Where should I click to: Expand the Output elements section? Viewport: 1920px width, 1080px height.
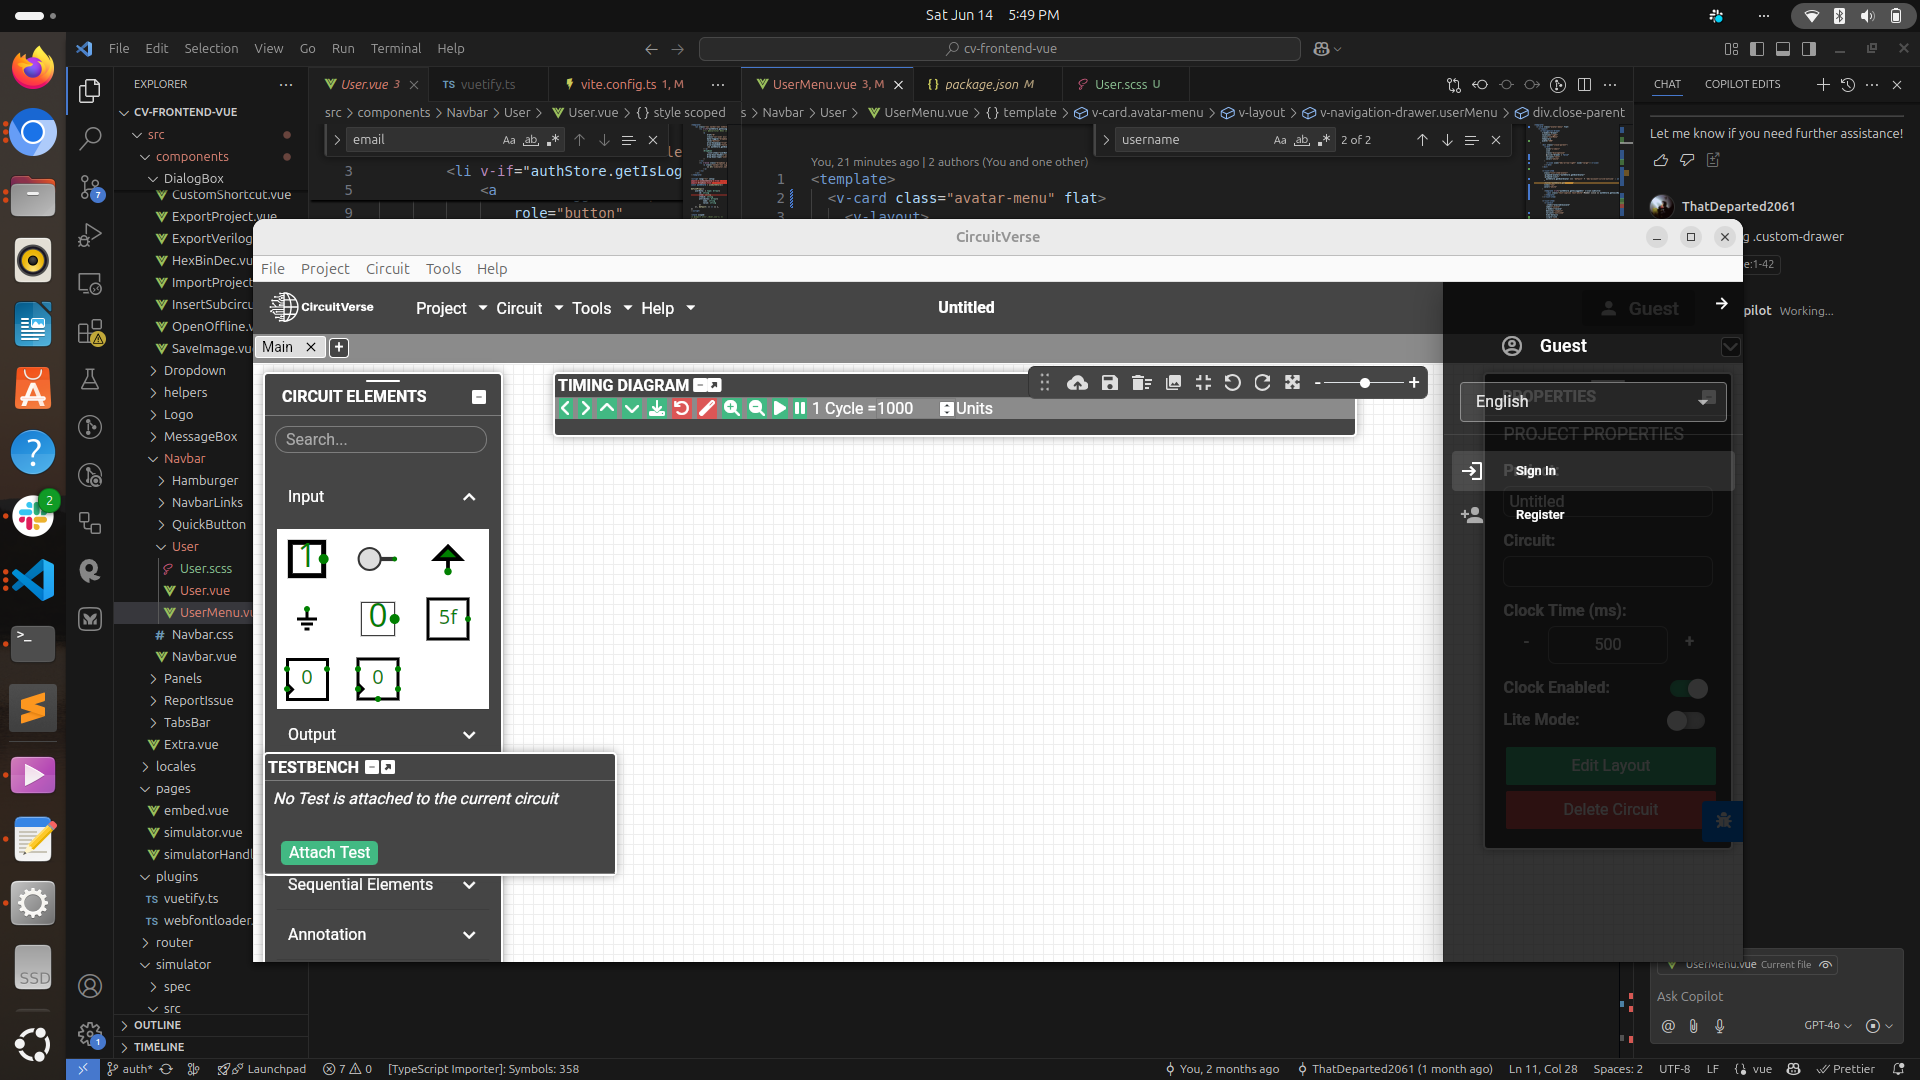tap(469, 735)
